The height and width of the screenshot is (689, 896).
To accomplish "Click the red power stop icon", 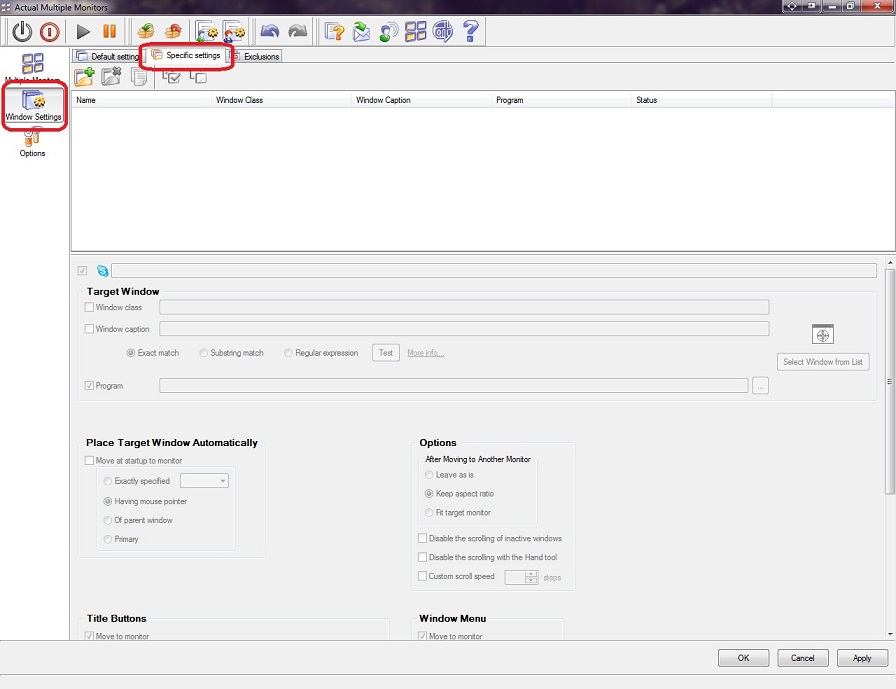I will (x=50, y=31).
